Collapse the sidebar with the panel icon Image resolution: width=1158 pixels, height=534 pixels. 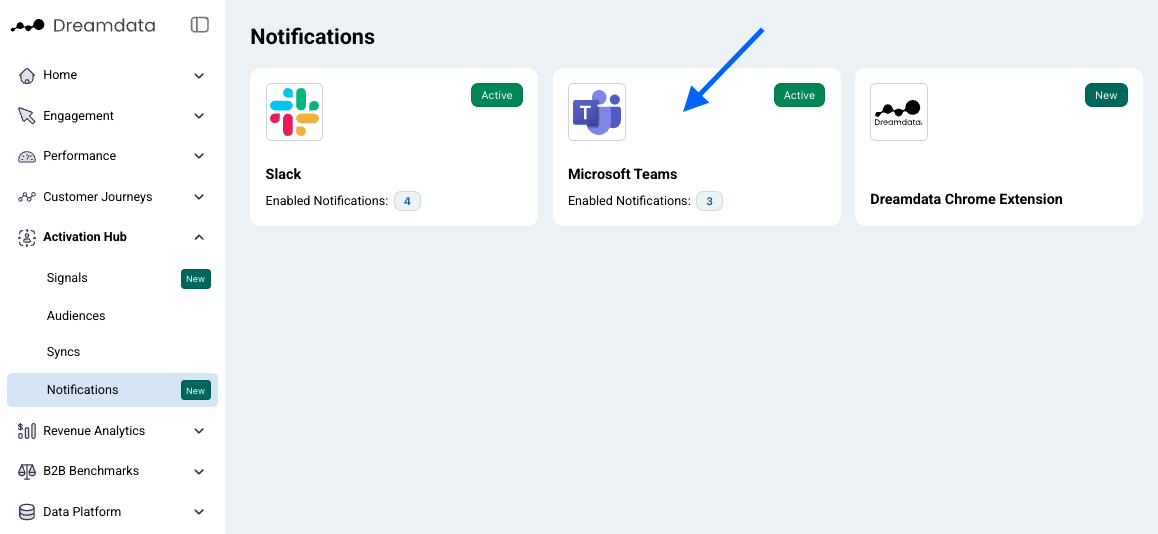199,25
